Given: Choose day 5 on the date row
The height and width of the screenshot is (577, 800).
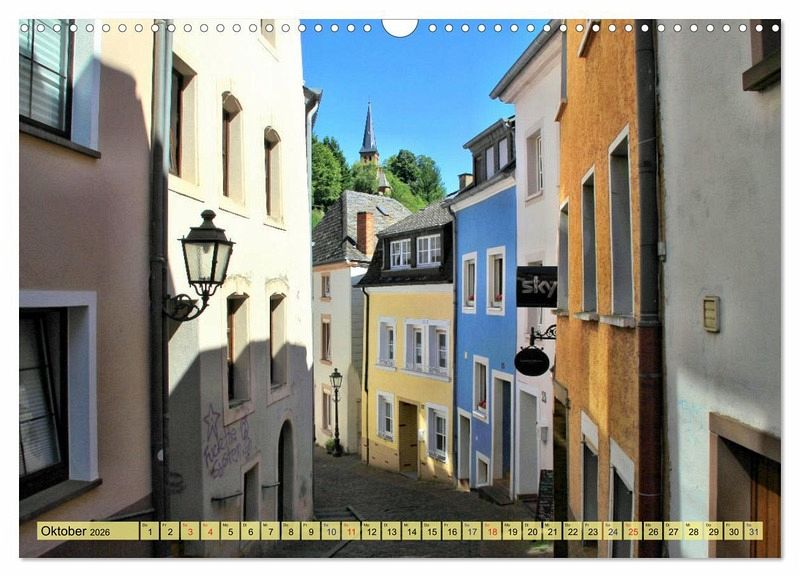Looking at the screenshot, I should [230, 531].
